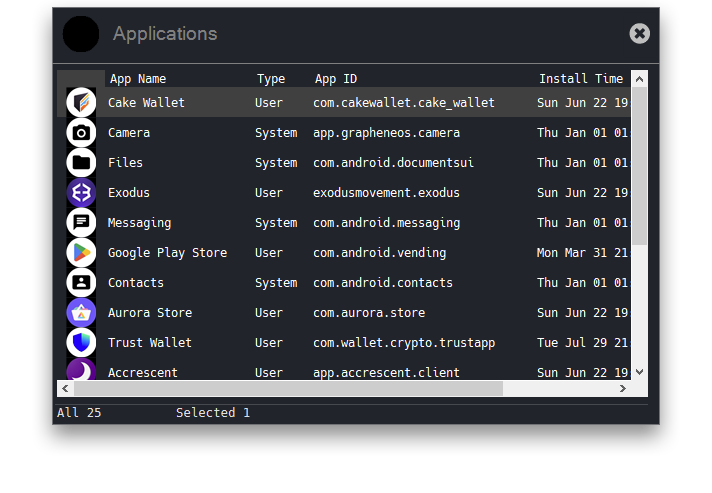Click the Accrescent moon icon

pos(81,369)
